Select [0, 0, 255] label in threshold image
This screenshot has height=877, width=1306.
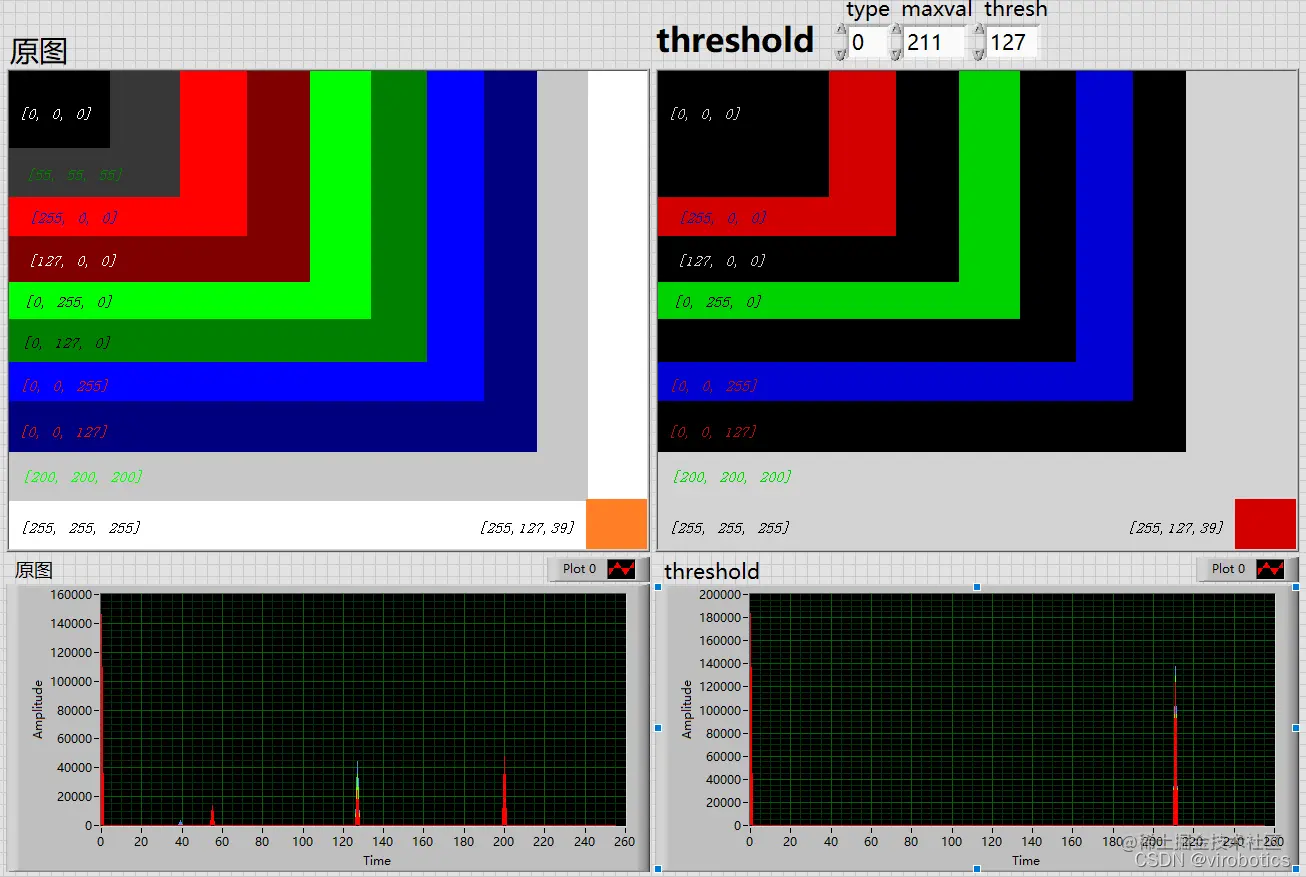[x=714, y=386]
